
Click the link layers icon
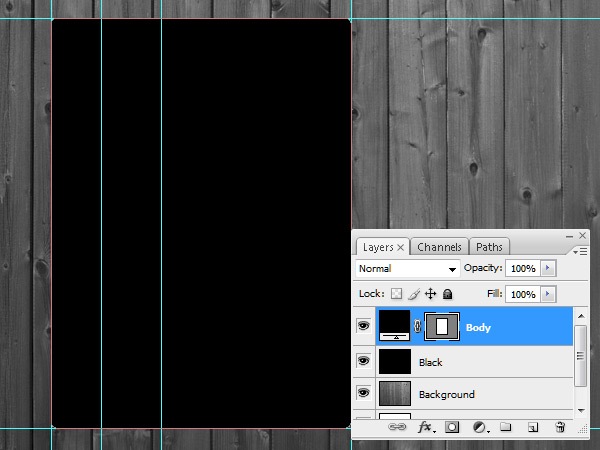tap(396, 427)
